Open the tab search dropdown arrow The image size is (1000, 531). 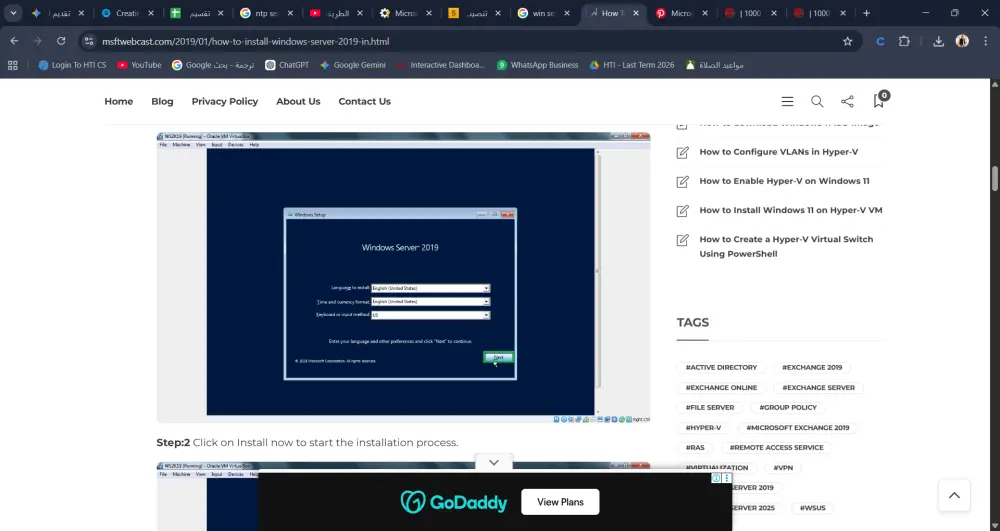[x=13, y=13]
